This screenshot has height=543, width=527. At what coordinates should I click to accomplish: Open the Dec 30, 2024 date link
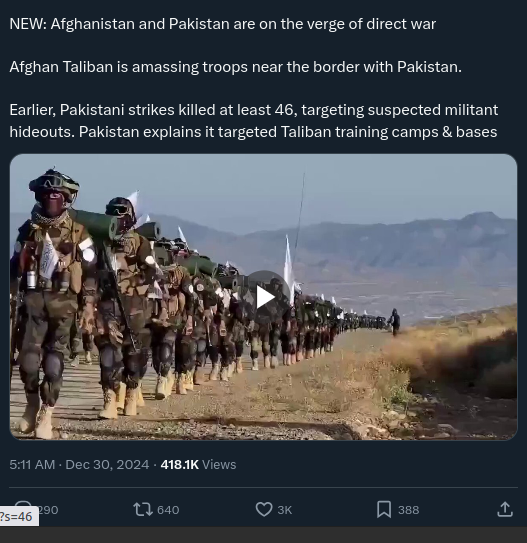point(107,465)
